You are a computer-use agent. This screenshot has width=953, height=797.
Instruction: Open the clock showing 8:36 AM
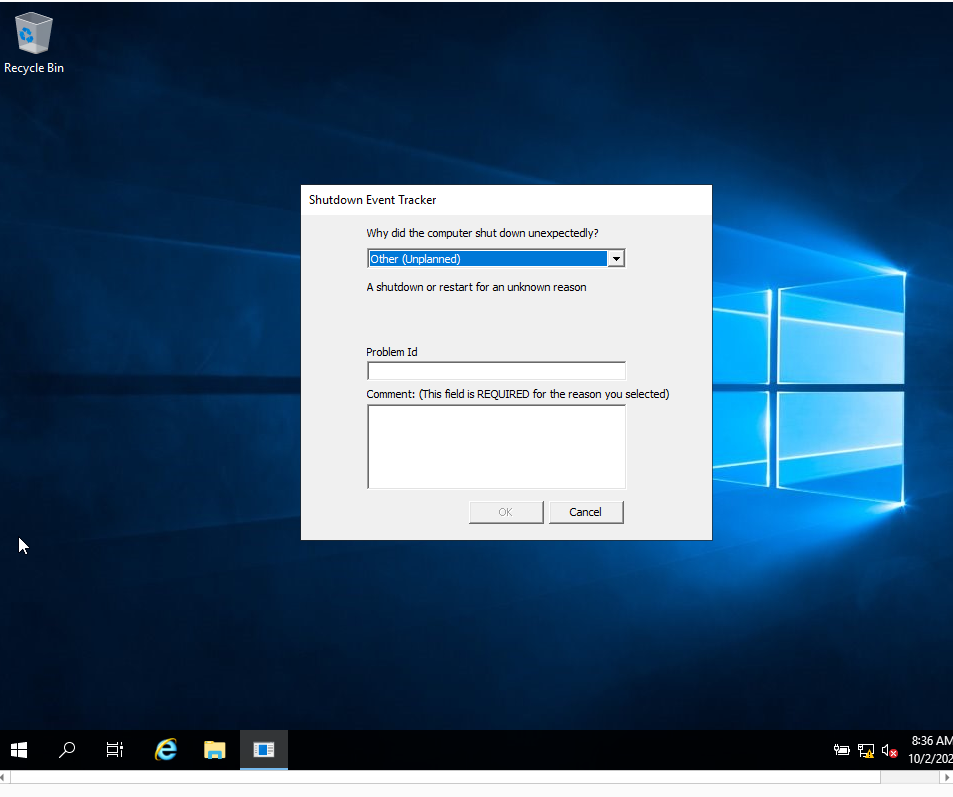click(x=931, y=750)
